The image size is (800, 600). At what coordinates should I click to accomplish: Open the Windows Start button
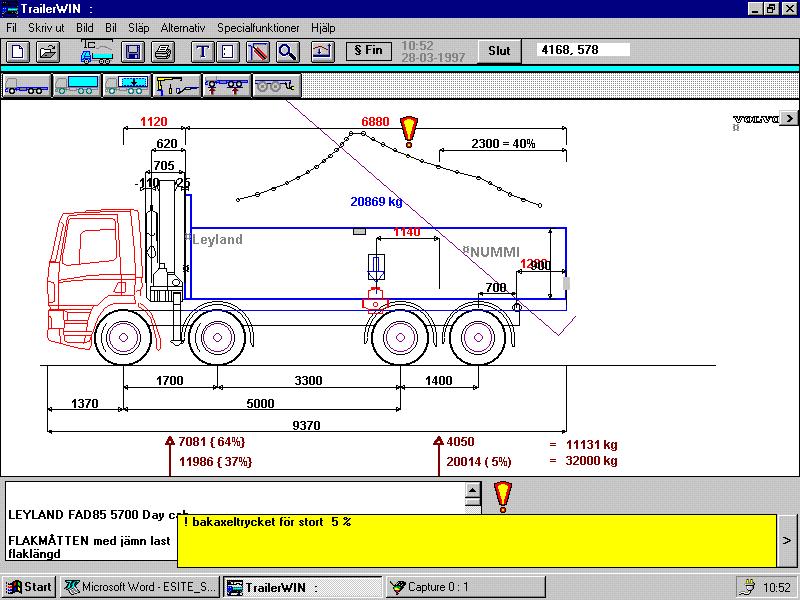30,587
